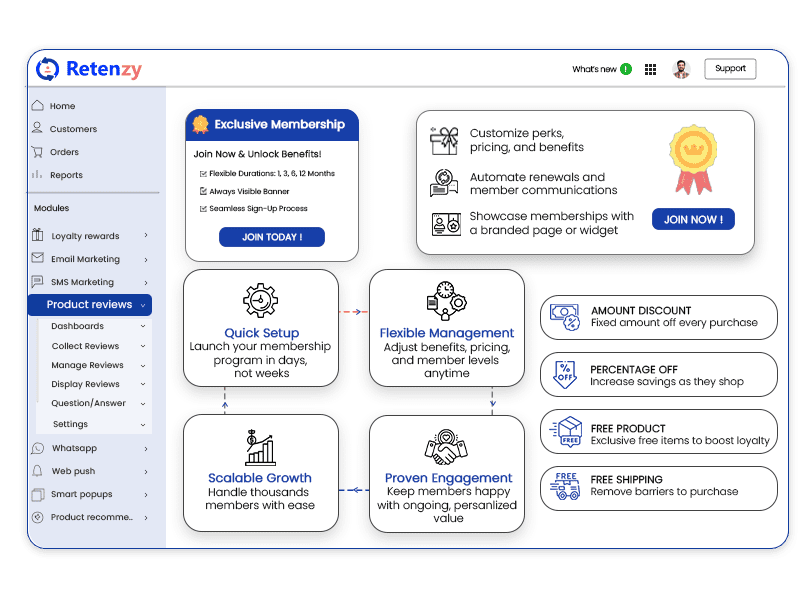The height and width of the screenshot is (600, 800).
Task: Toggle the Seamless Sign-Up Process checkbox
Action: [x=203, y=209]
